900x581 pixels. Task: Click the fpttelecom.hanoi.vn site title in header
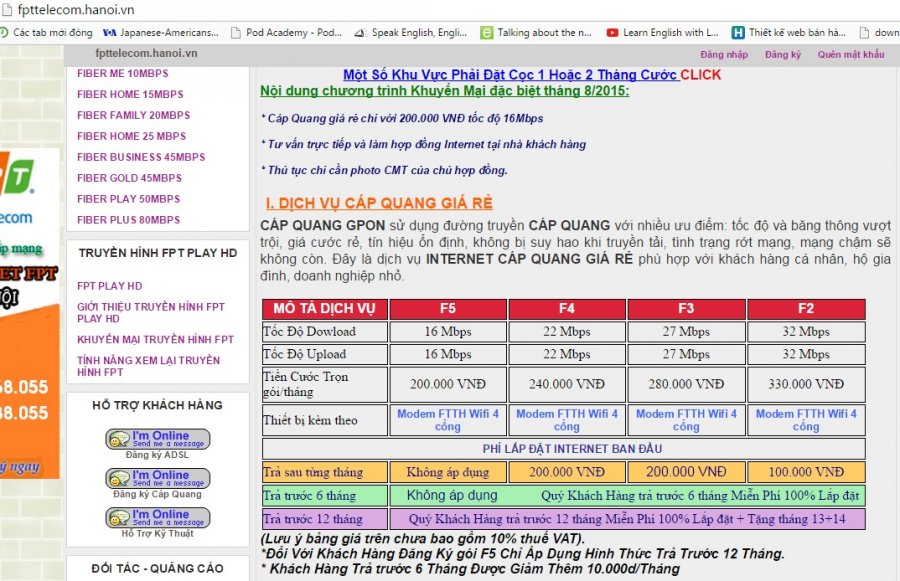click(146, 53)
